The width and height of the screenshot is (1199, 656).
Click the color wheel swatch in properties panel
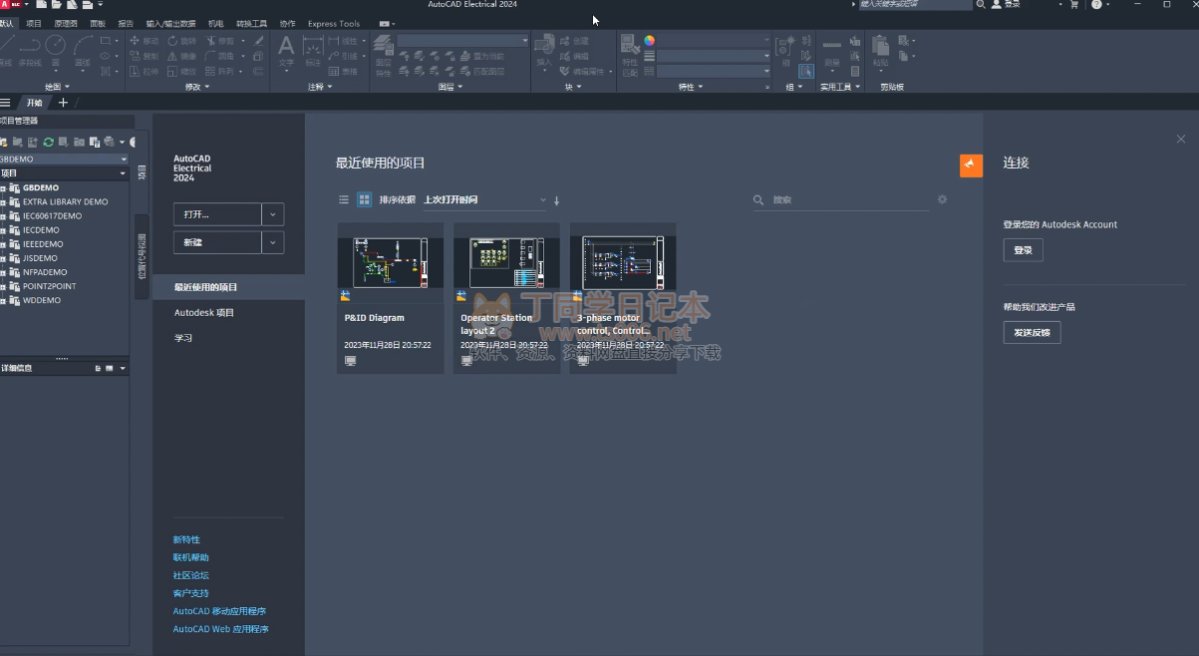click(x=649, y=41)
